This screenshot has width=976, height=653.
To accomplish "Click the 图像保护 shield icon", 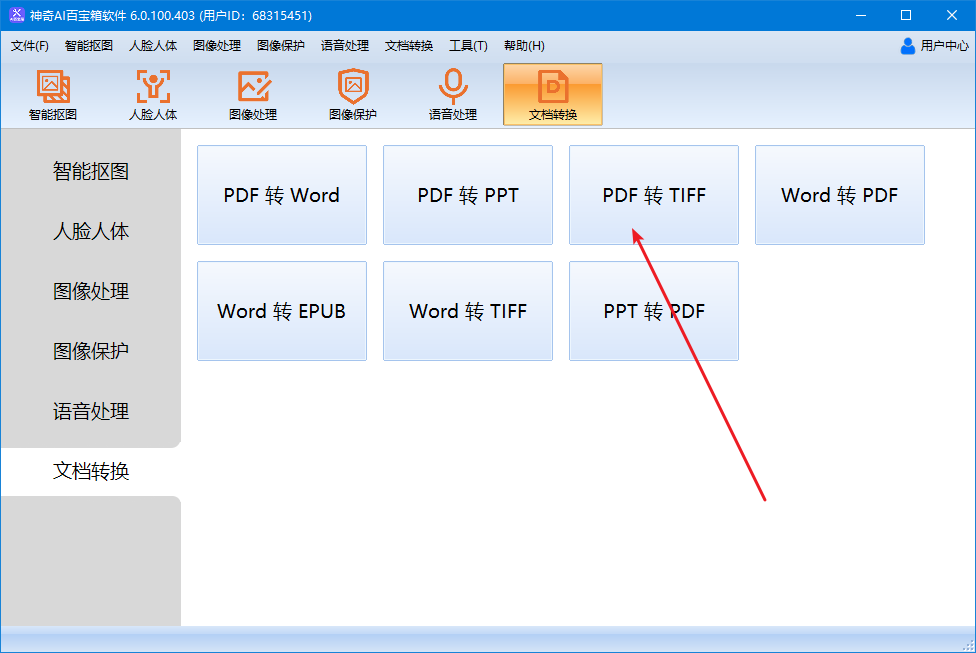I will (353, 88).
